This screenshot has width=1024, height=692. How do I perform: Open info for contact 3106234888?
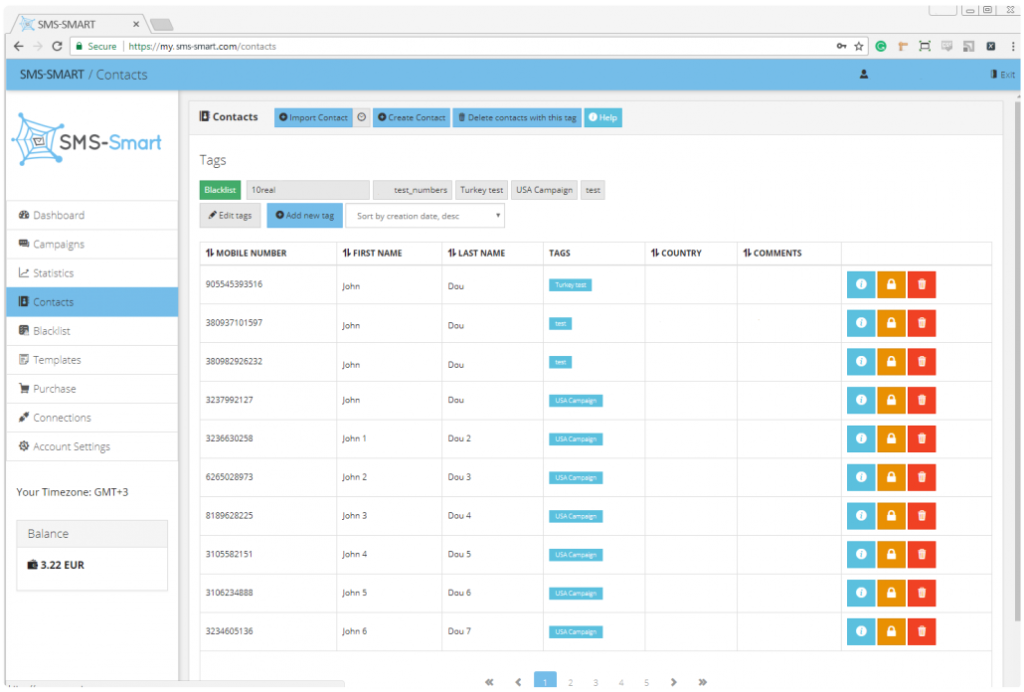(x=861, y=593)
